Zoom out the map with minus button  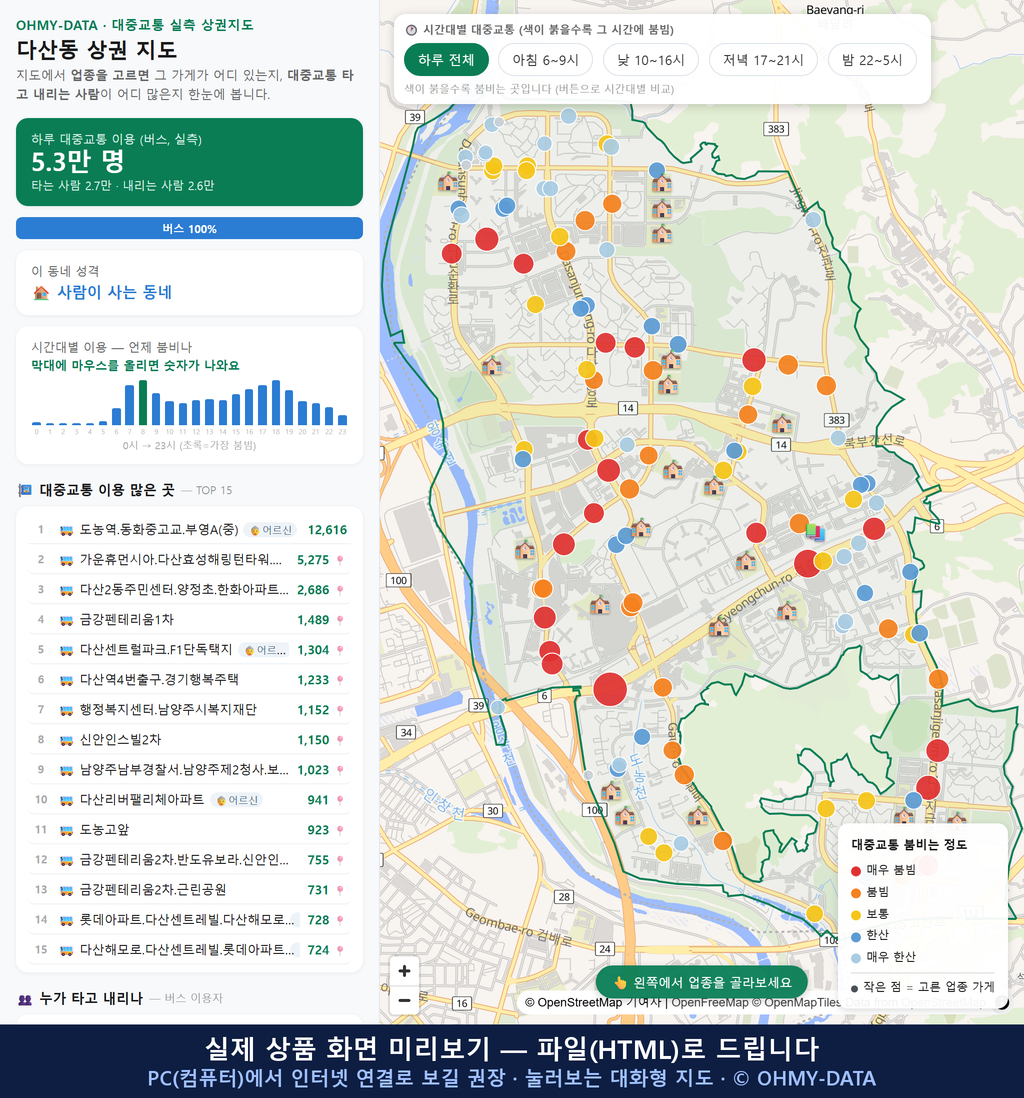[404, 1000]
